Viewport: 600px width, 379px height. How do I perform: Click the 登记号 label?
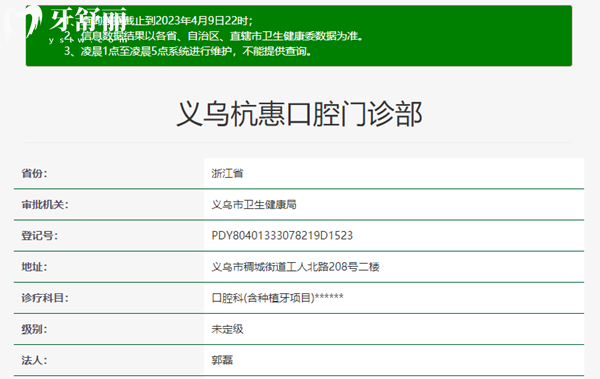[39, 236]
